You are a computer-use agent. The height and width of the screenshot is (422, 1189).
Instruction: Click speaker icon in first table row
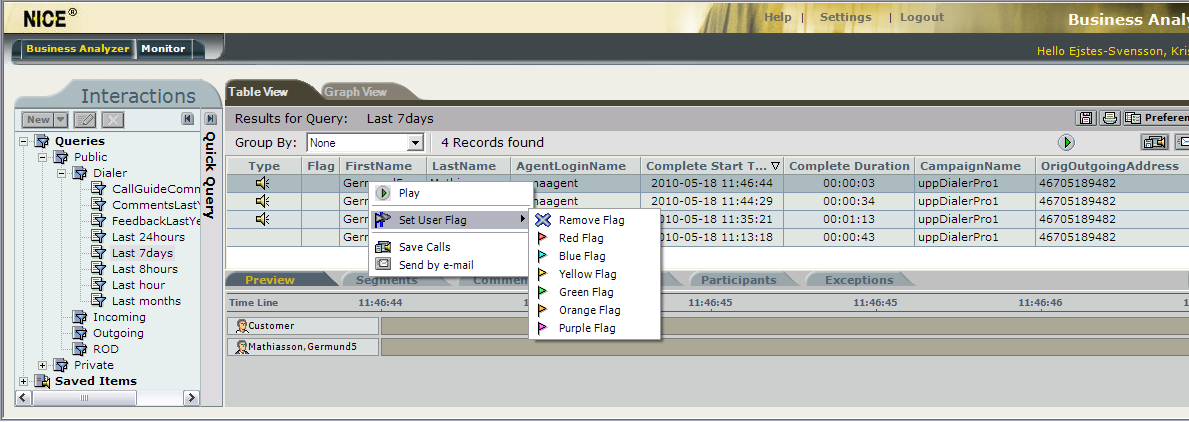[x=264, y=183]
